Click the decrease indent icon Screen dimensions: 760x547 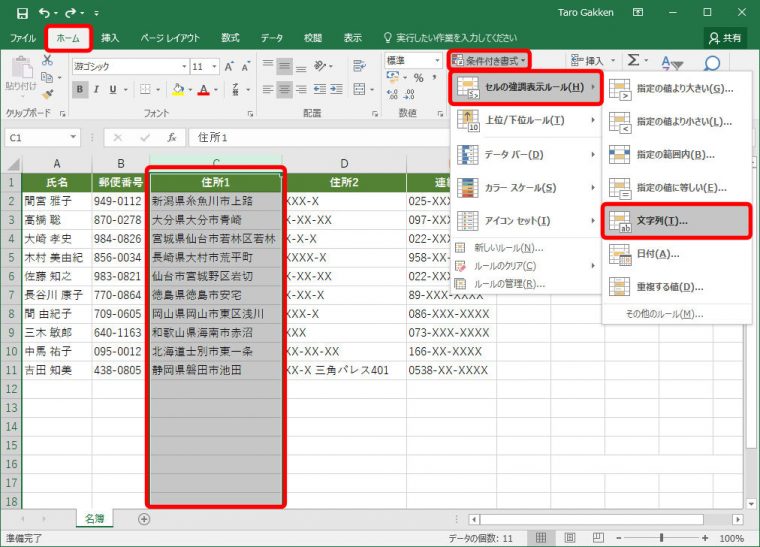[x=319, y=89]
